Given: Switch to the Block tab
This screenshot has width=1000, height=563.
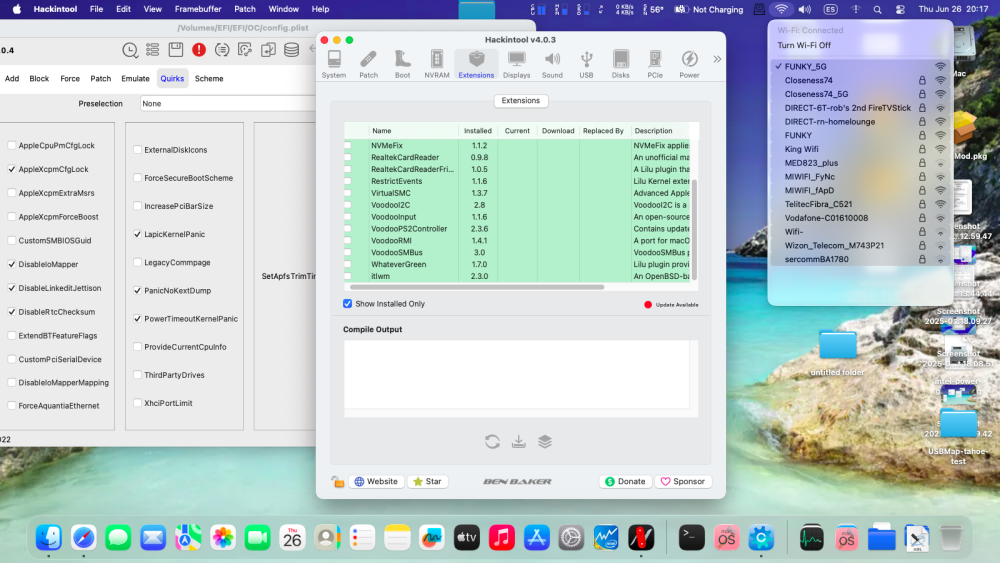Looking at the screenshot, I should [x=39, y=78].
